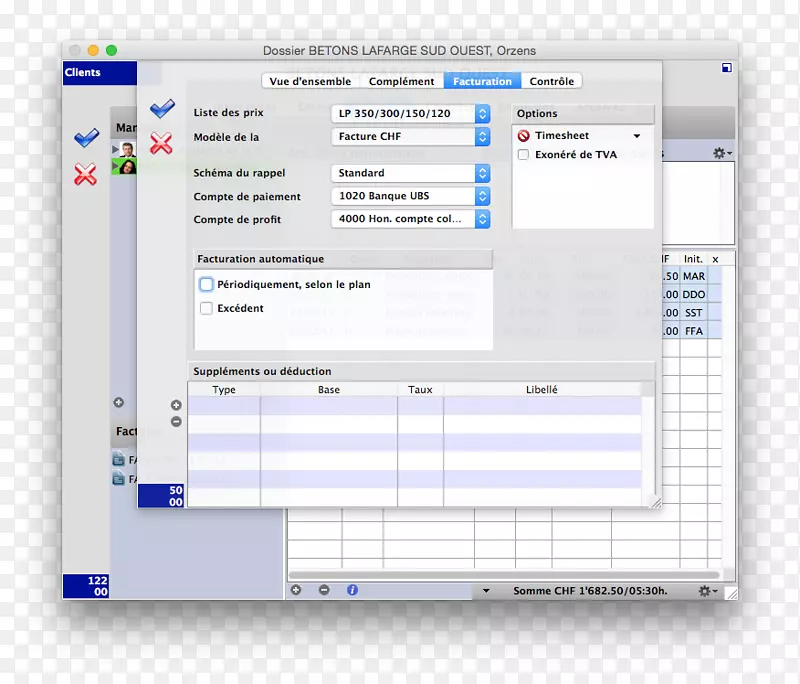Open the gear menu above the Init. column

click(x=721, y=153)
